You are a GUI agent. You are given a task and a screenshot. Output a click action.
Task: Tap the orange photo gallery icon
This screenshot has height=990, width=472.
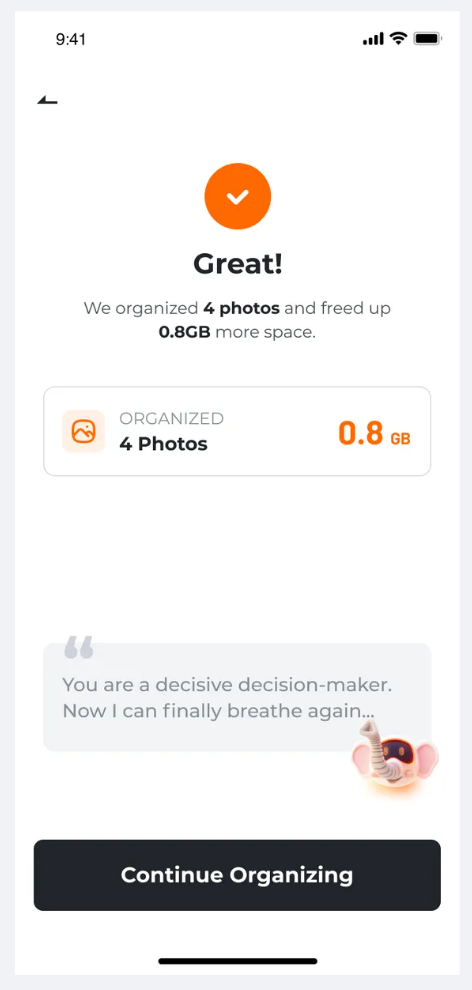[83, 431]
